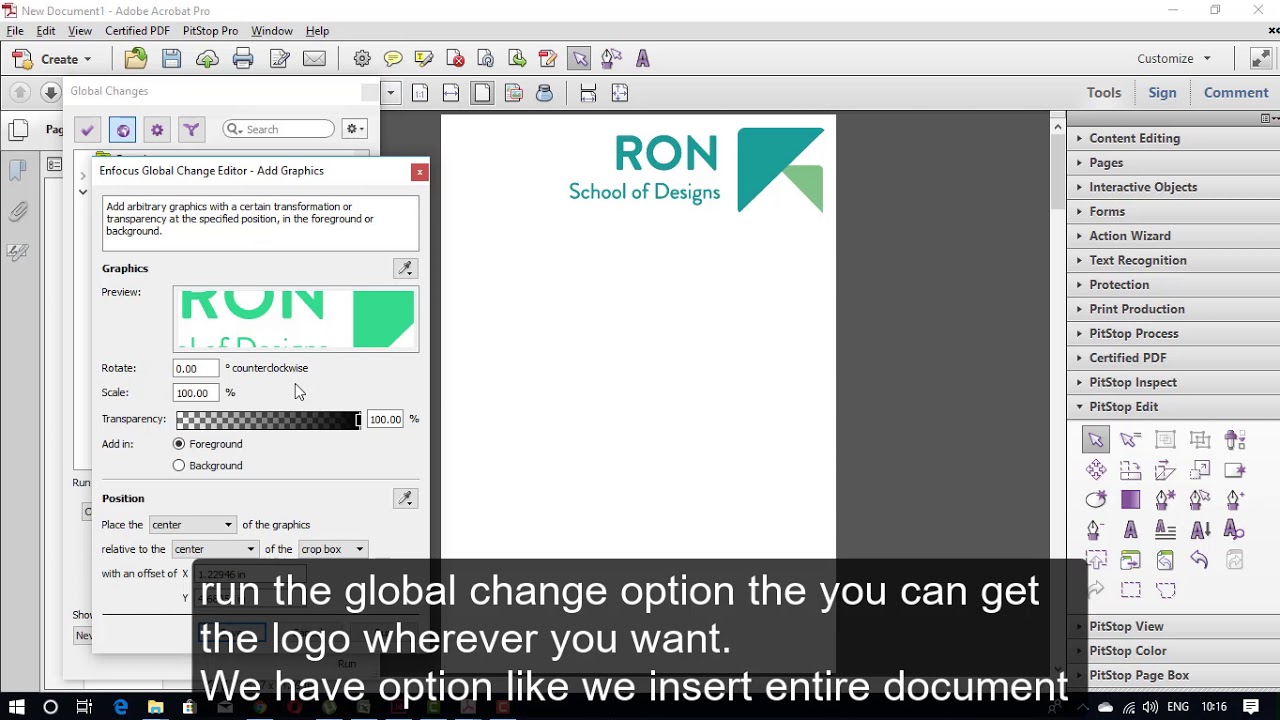Click the Action Lists checkmark in Global Changes

[x=87, y=129]
